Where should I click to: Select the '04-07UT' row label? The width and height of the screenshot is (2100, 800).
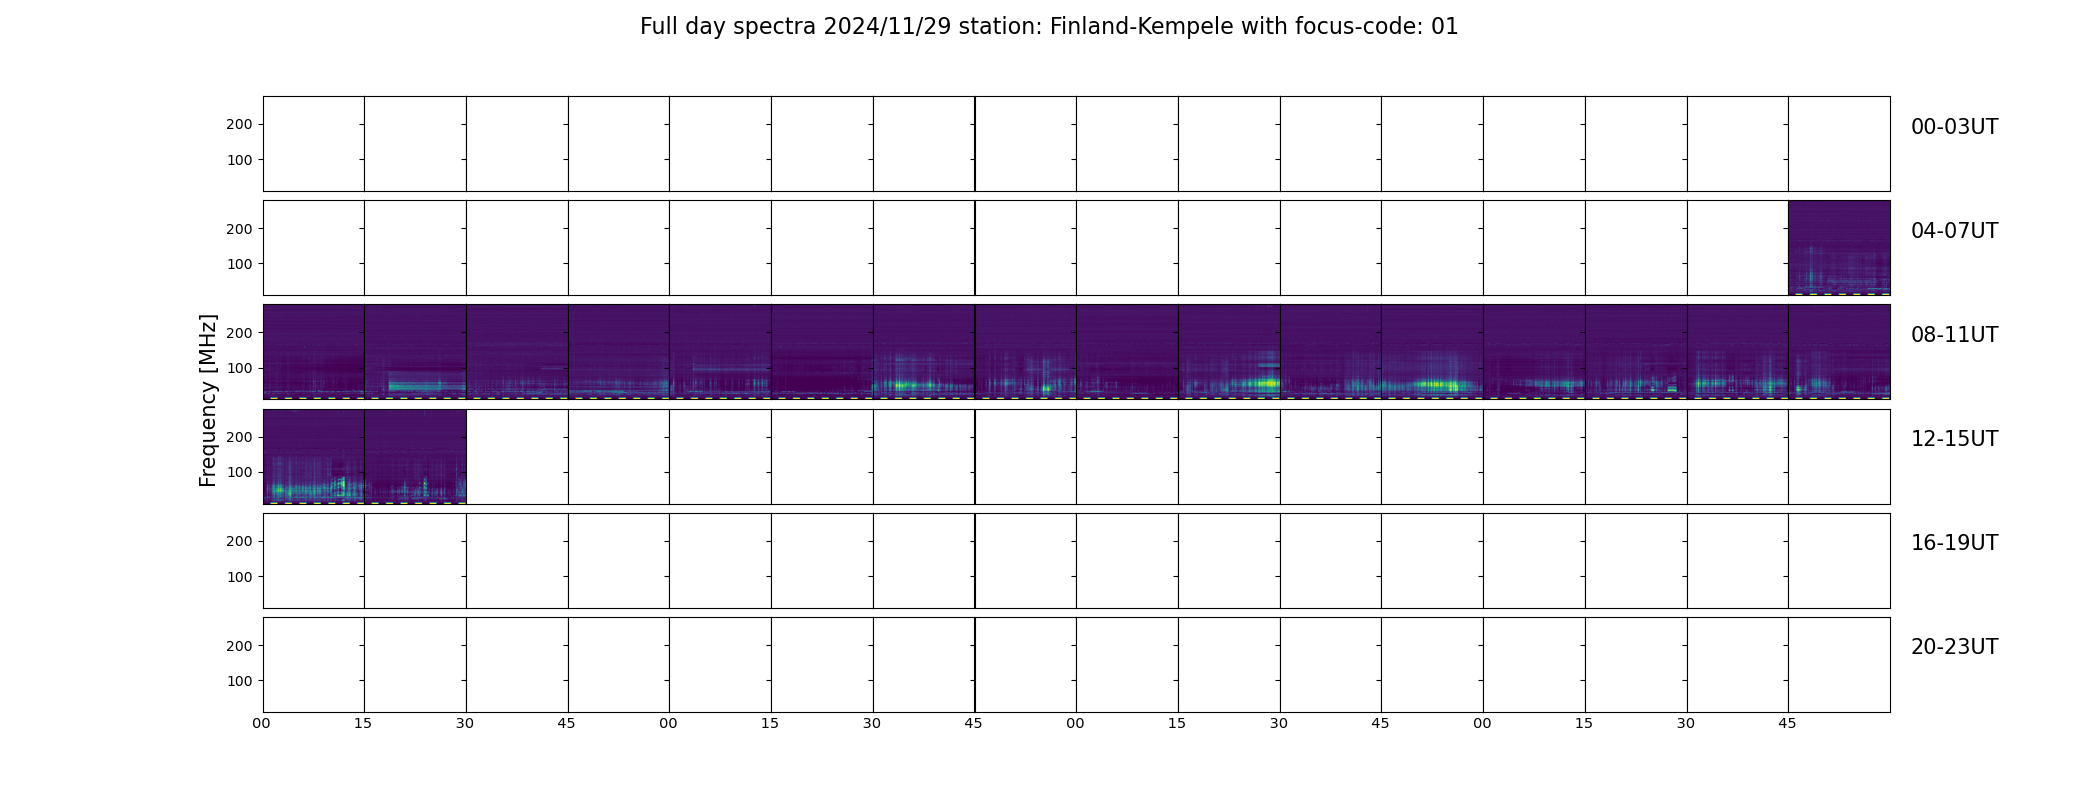[x=1954, y=231]
